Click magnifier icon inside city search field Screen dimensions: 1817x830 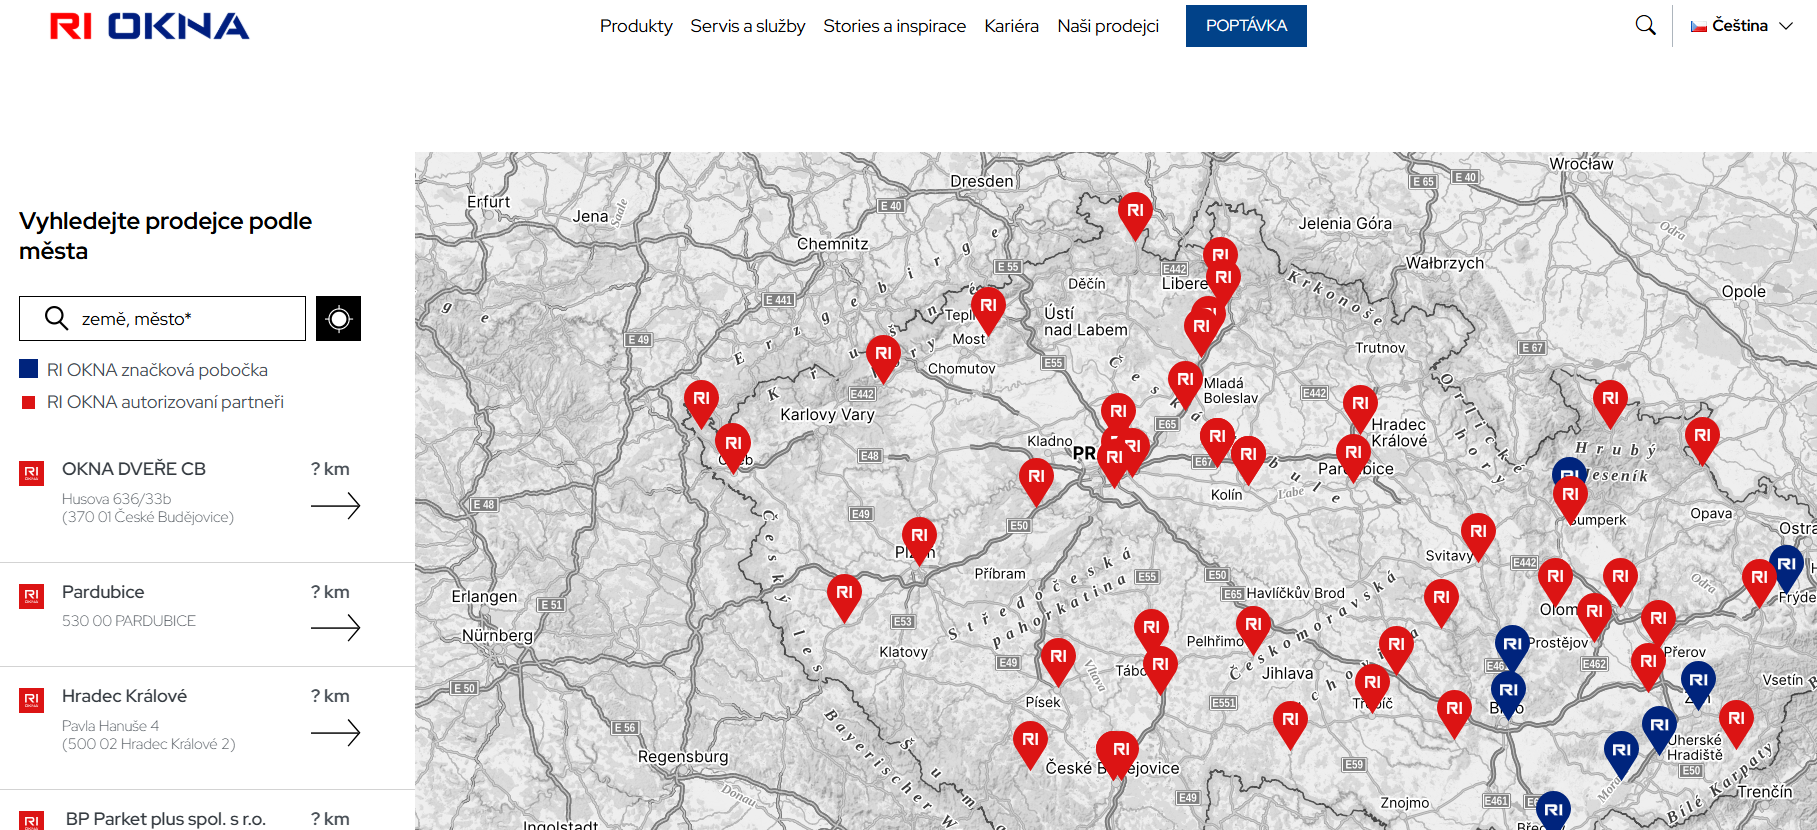[x=56, y=318]
